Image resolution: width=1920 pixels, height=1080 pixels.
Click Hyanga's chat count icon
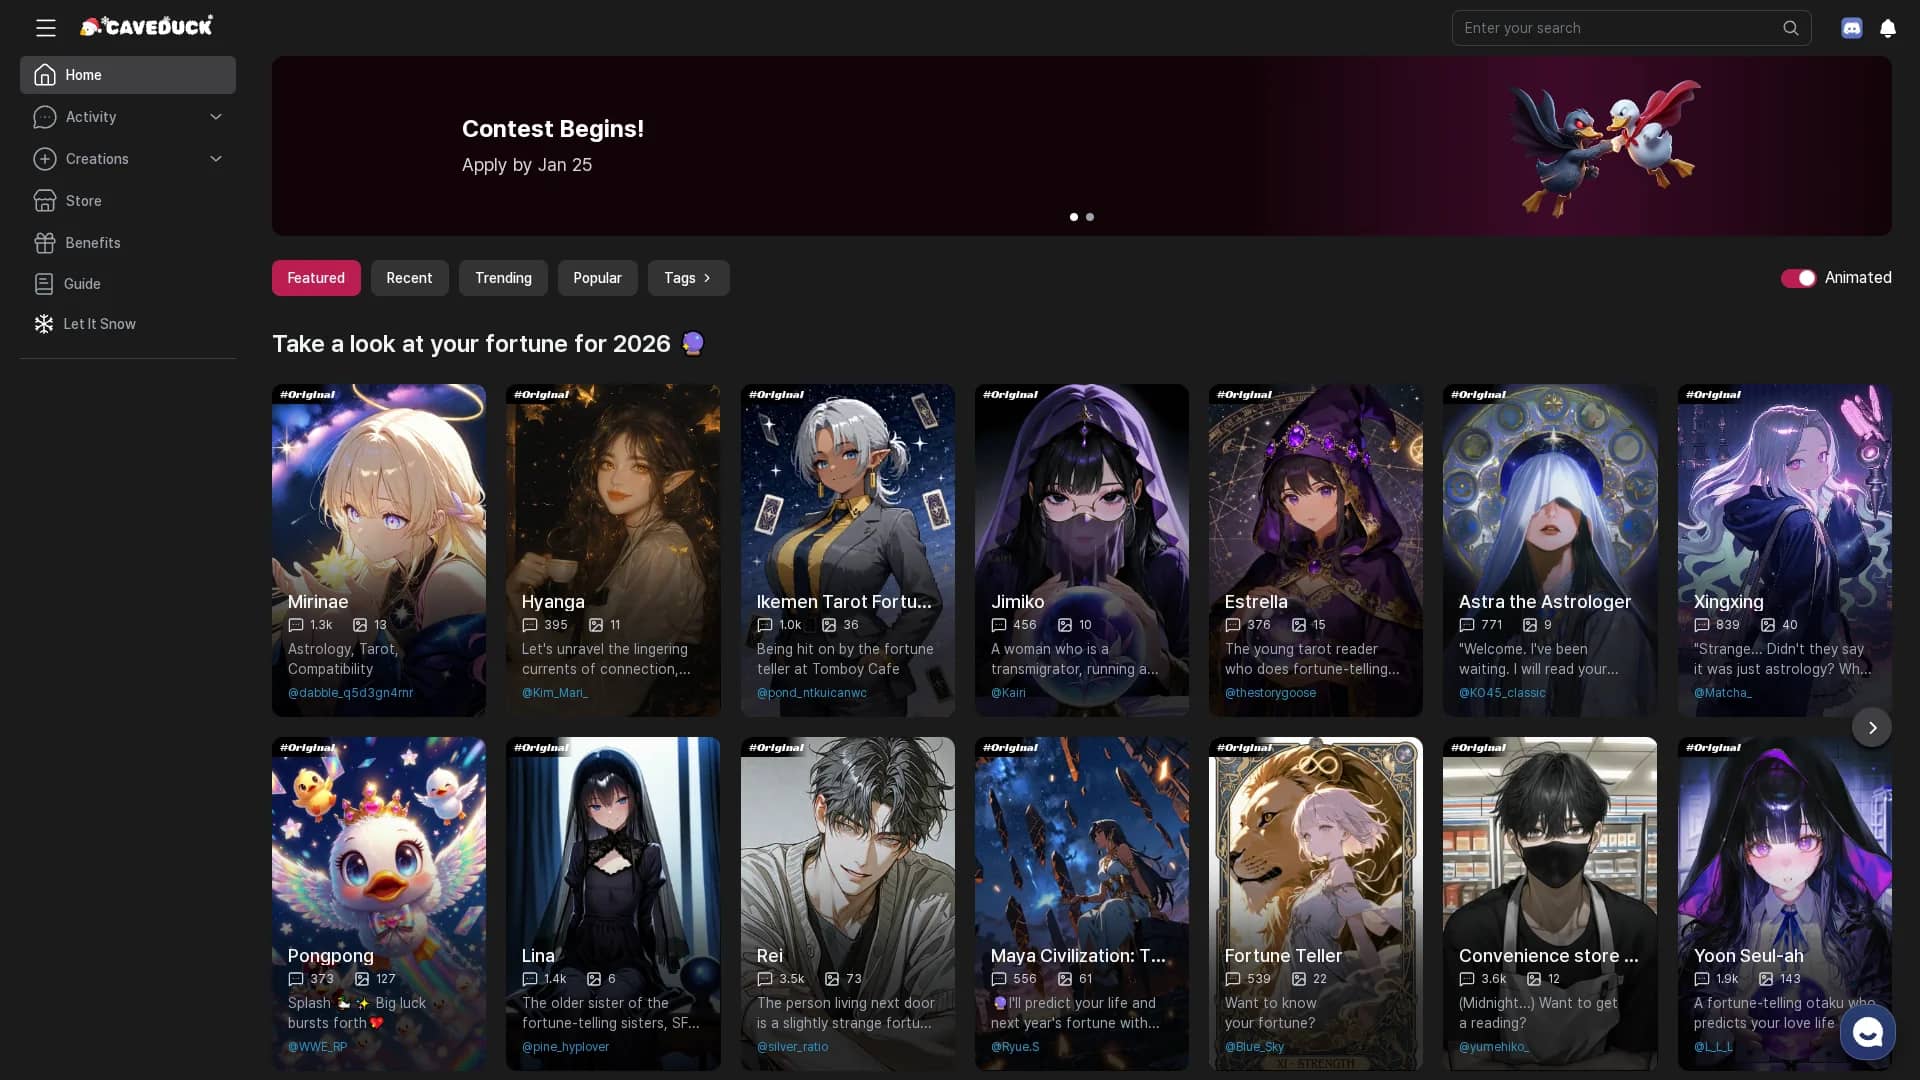(x=530, y=625)
